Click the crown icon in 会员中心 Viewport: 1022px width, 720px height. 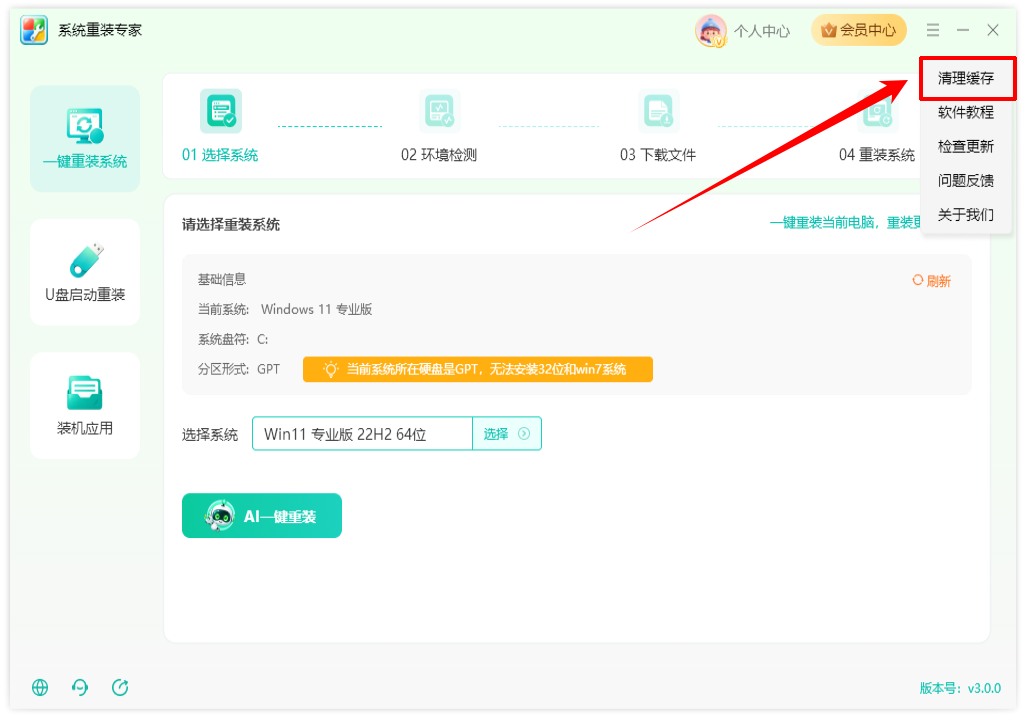tap(828, 30)
